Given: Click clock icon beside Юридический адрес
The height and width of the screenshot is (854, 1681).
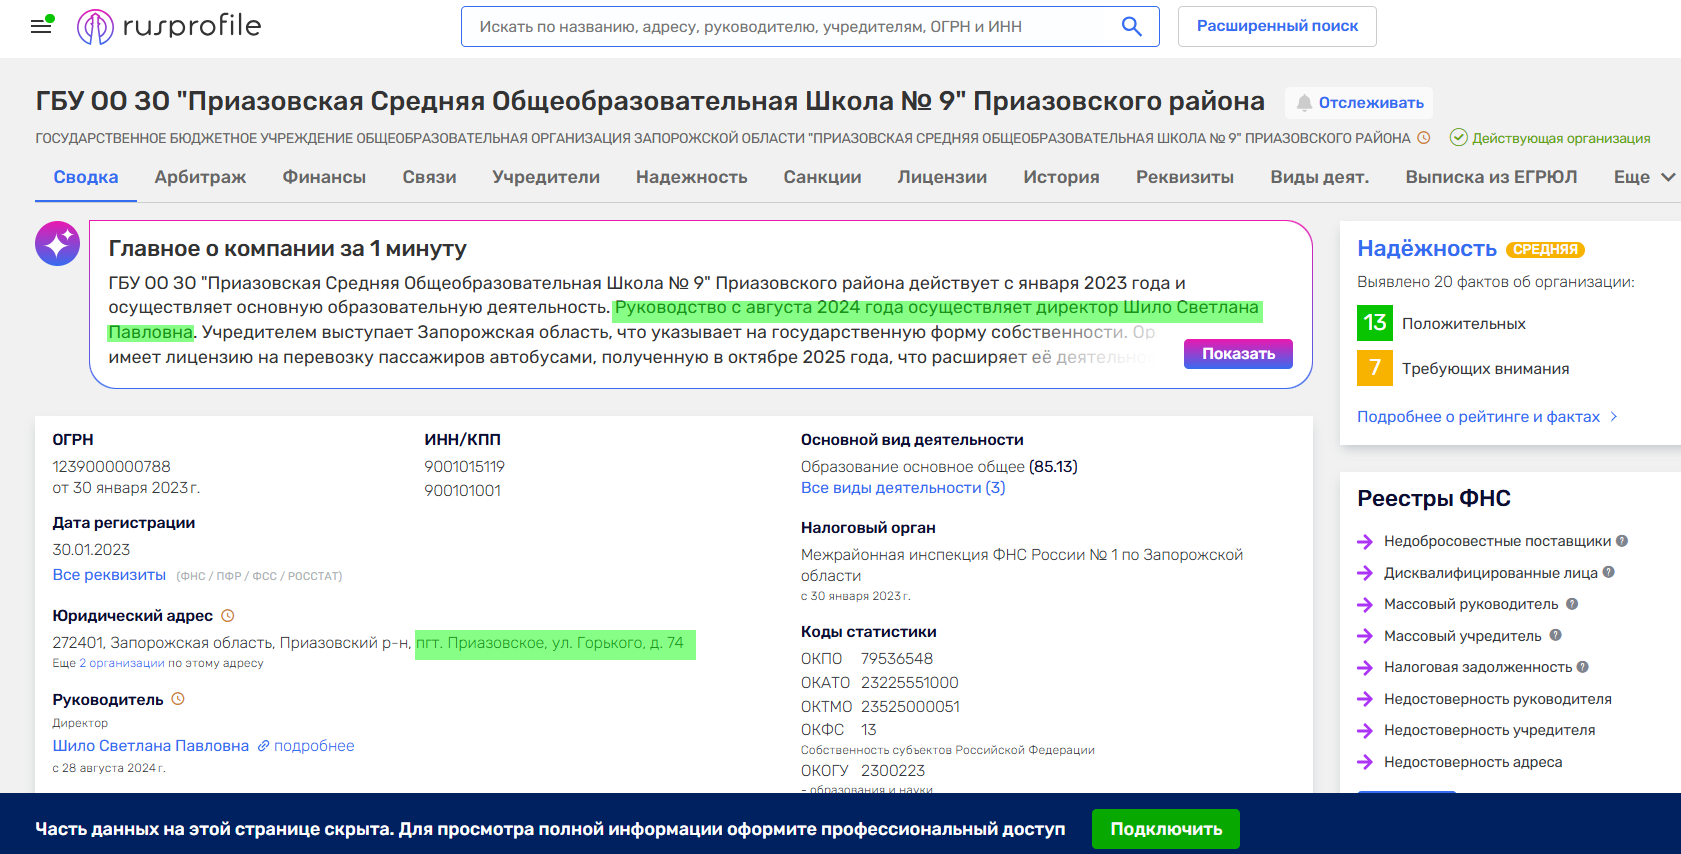Looking at the screenshot, I should point(227,616).
